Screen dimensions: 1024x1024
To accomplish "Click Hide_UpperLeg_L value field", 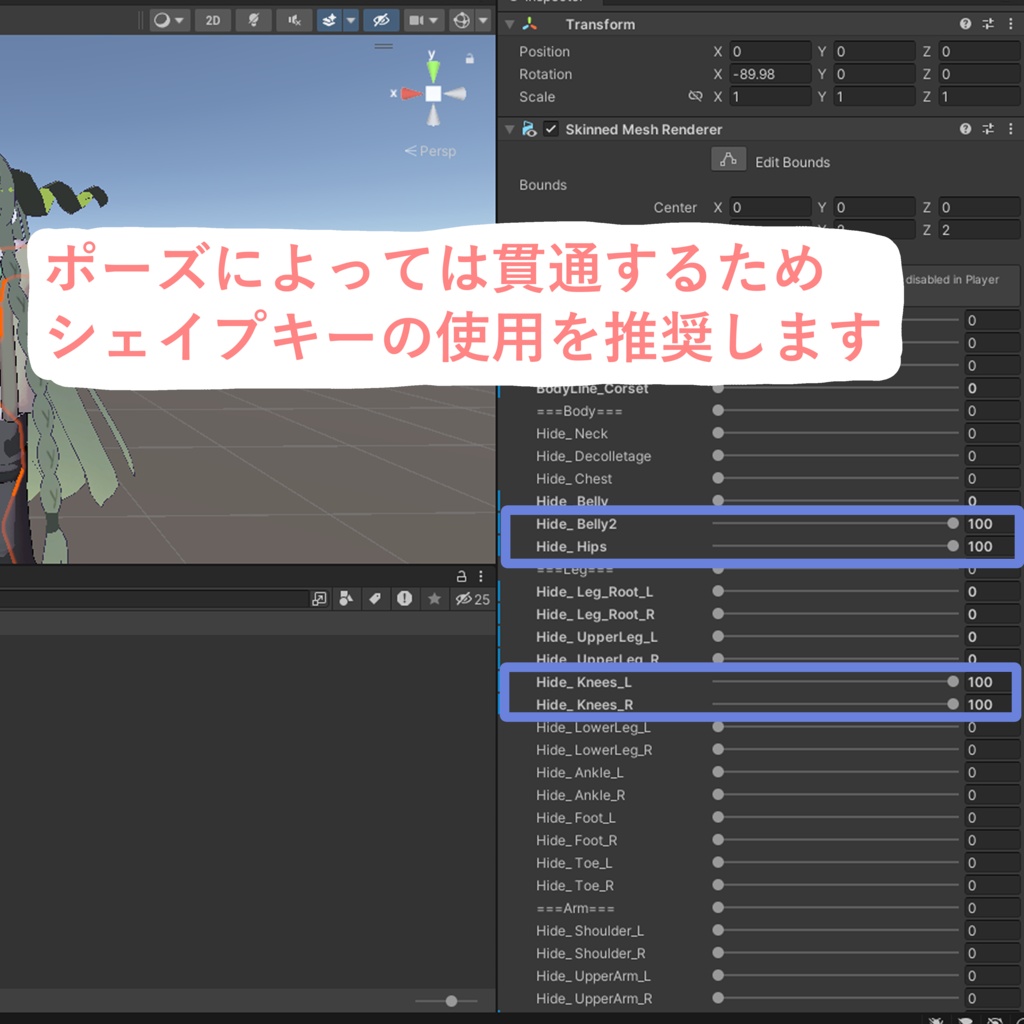I will pyautogui.click(x=993, y=637).
